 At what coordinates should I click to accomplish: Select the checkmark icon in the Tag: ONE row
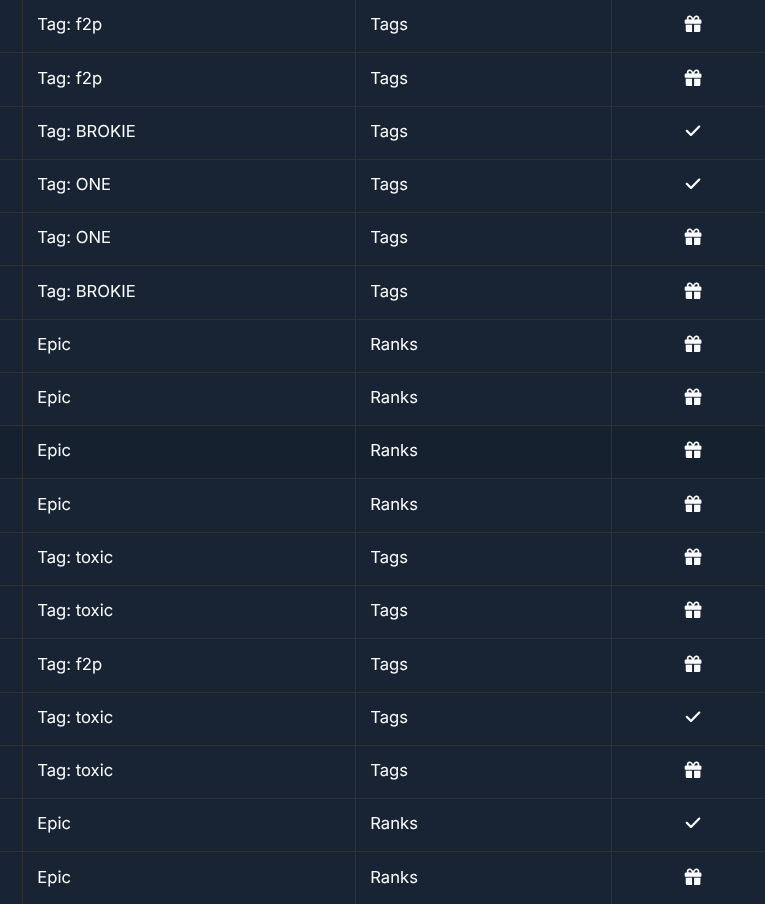tap(693, 184)
